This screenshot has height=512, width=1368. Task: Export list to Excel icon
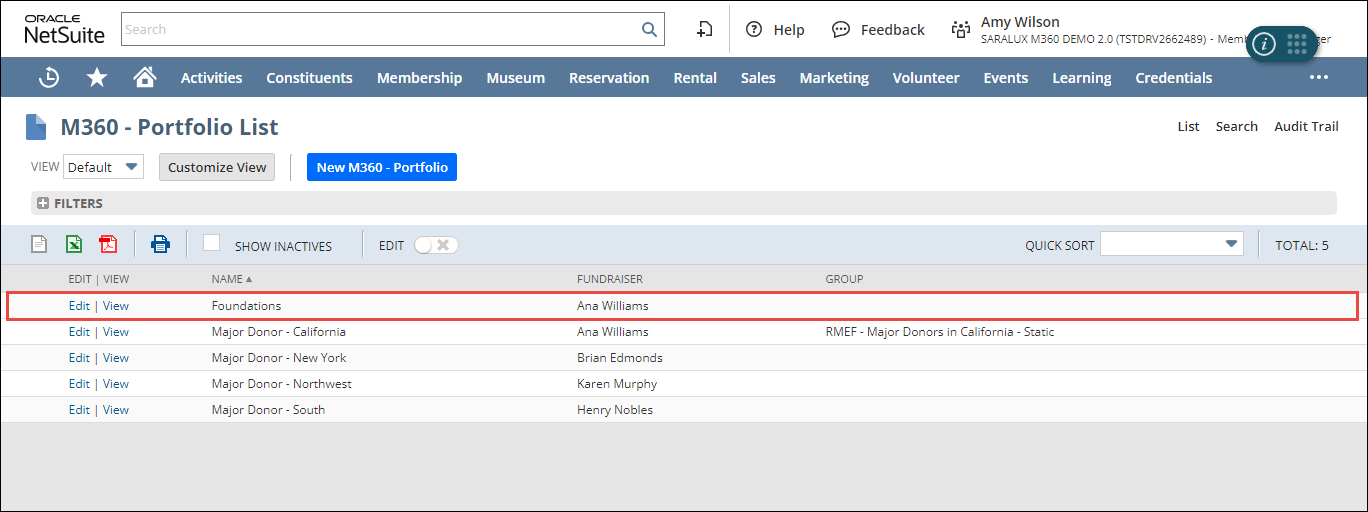(x=74, y=244)
